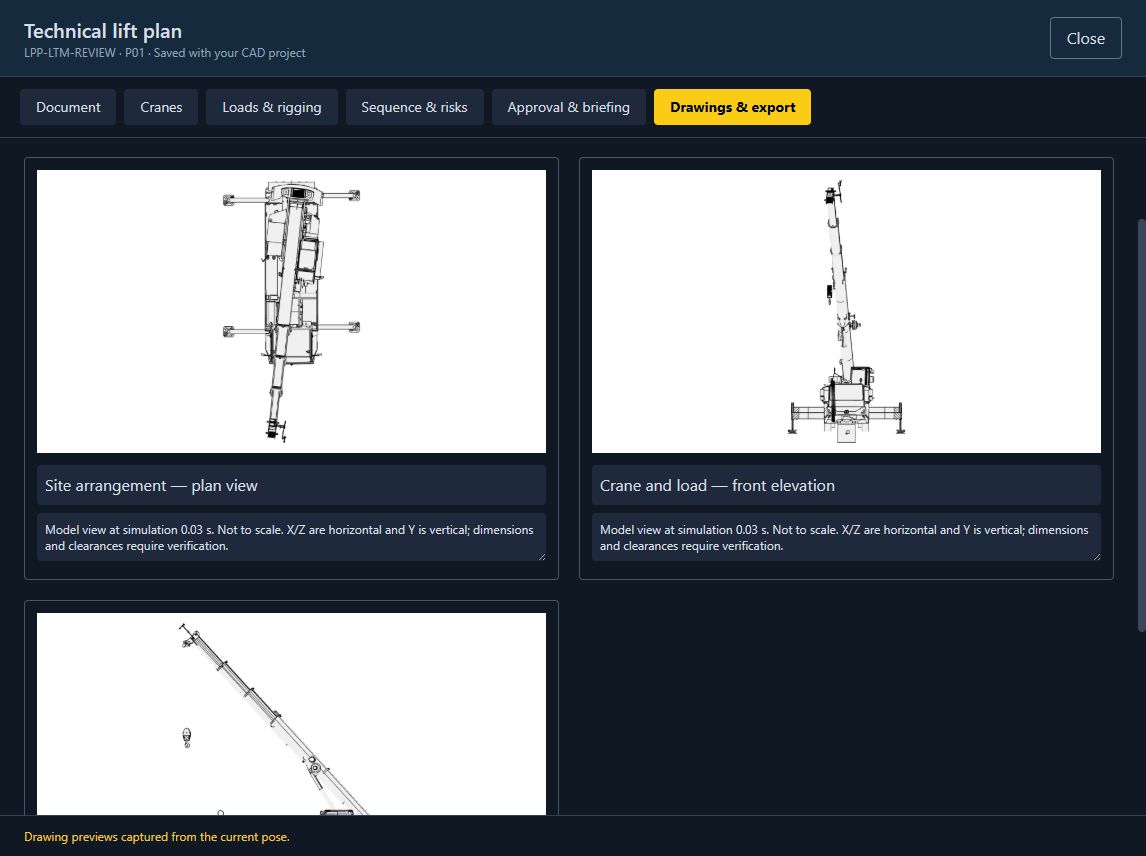Open the Document tab
Image resolution: width=1146 pixels, height=856 pixels.
(68, 107)
